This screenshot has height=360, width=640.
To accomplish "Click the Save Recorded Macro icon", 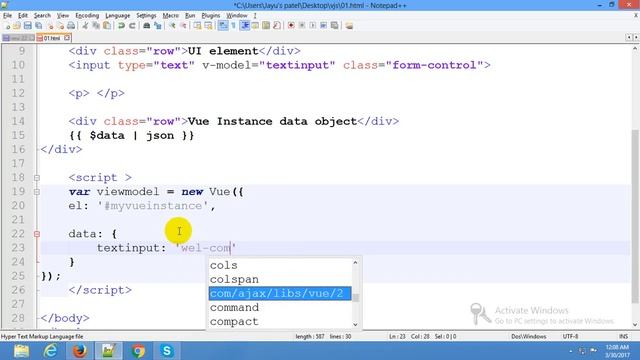I will tap(335, 26).
